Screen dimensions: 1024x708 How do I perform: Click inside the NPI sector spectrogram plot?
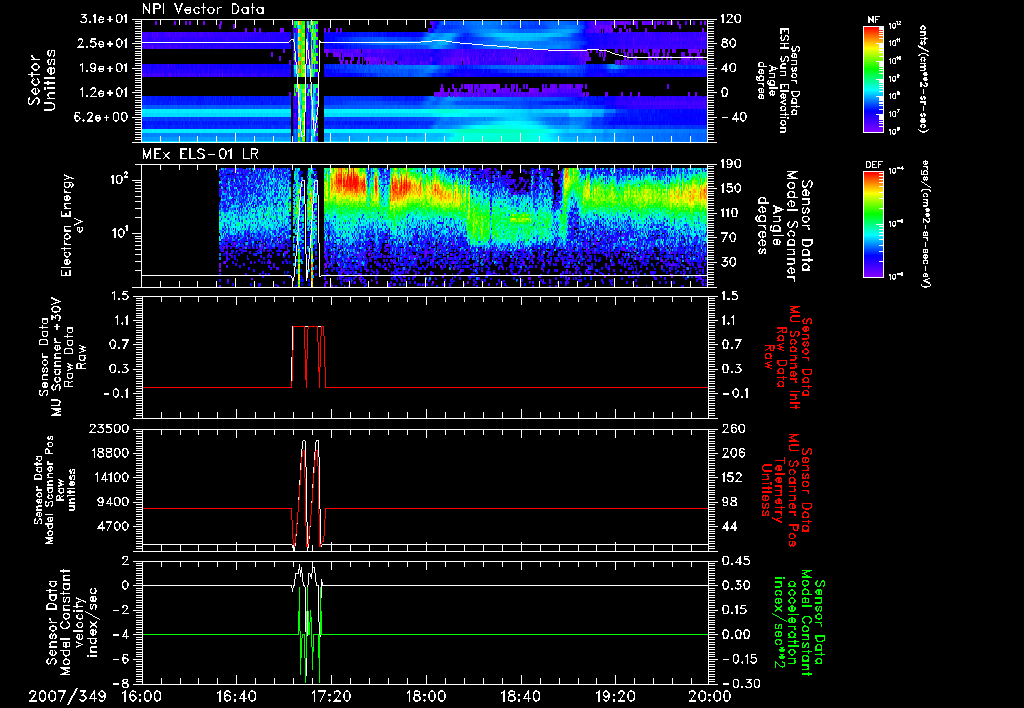pyautogui.click(x=425, y=80)
